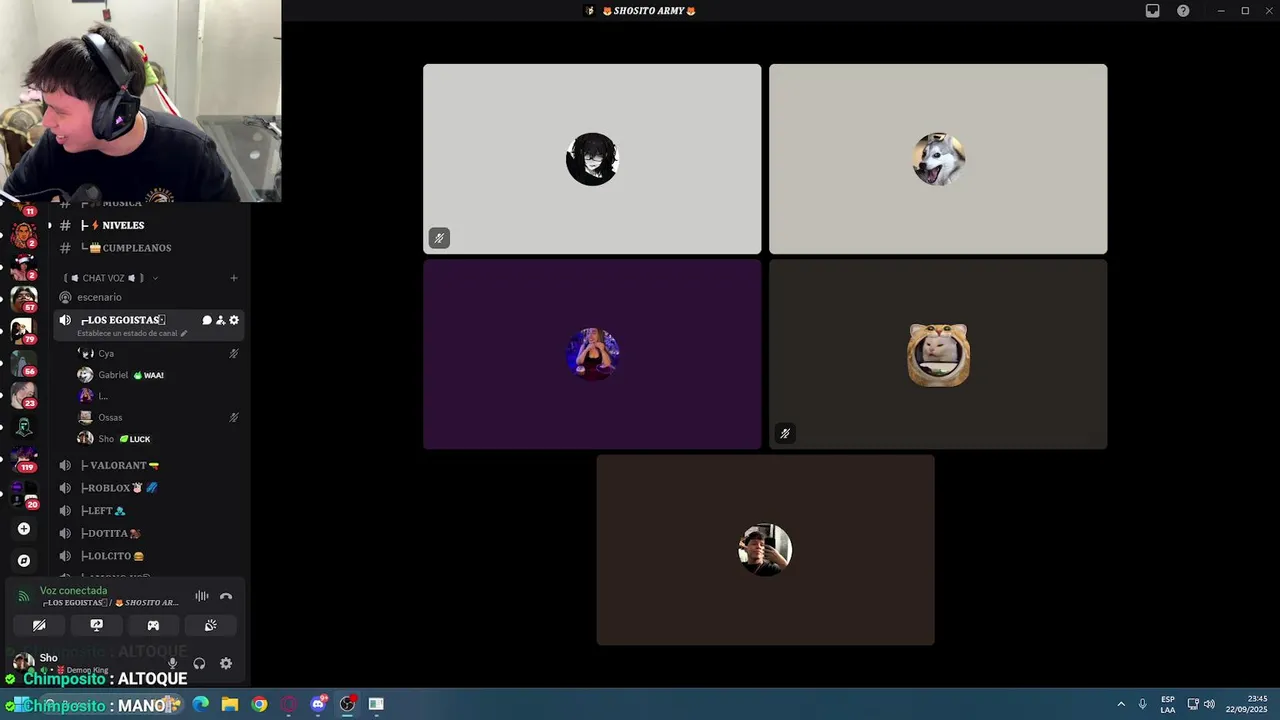Start an activity with game controller button
Screen dimensions: 1280x720
[153, 625]
